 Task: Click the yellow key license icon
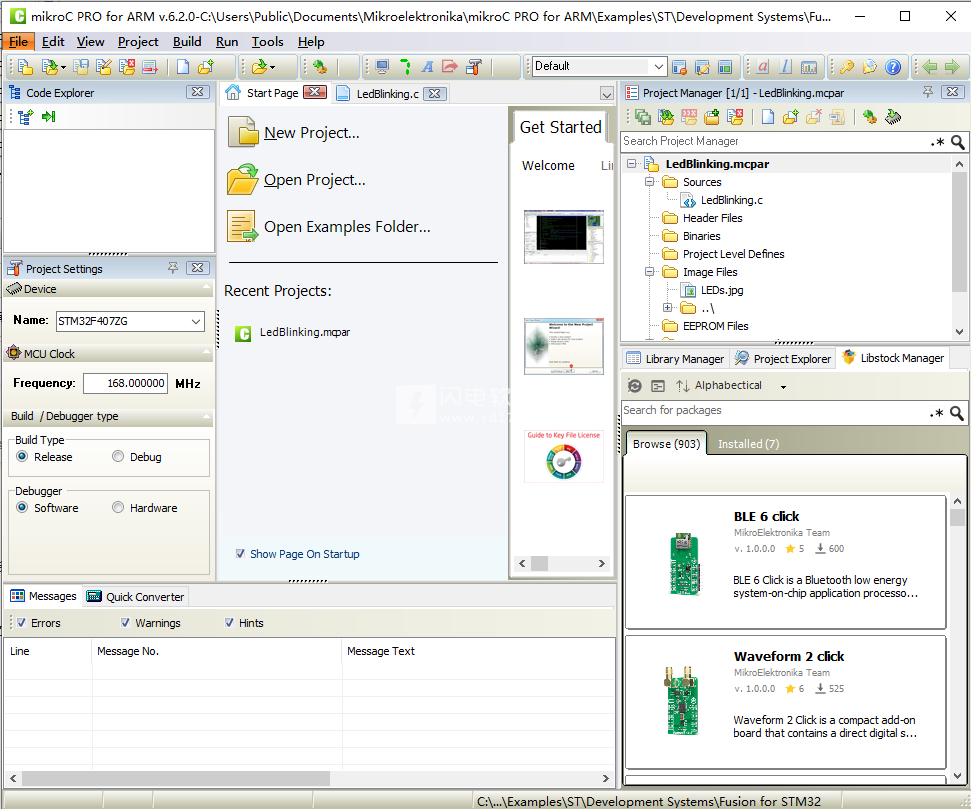coord(847,66)
